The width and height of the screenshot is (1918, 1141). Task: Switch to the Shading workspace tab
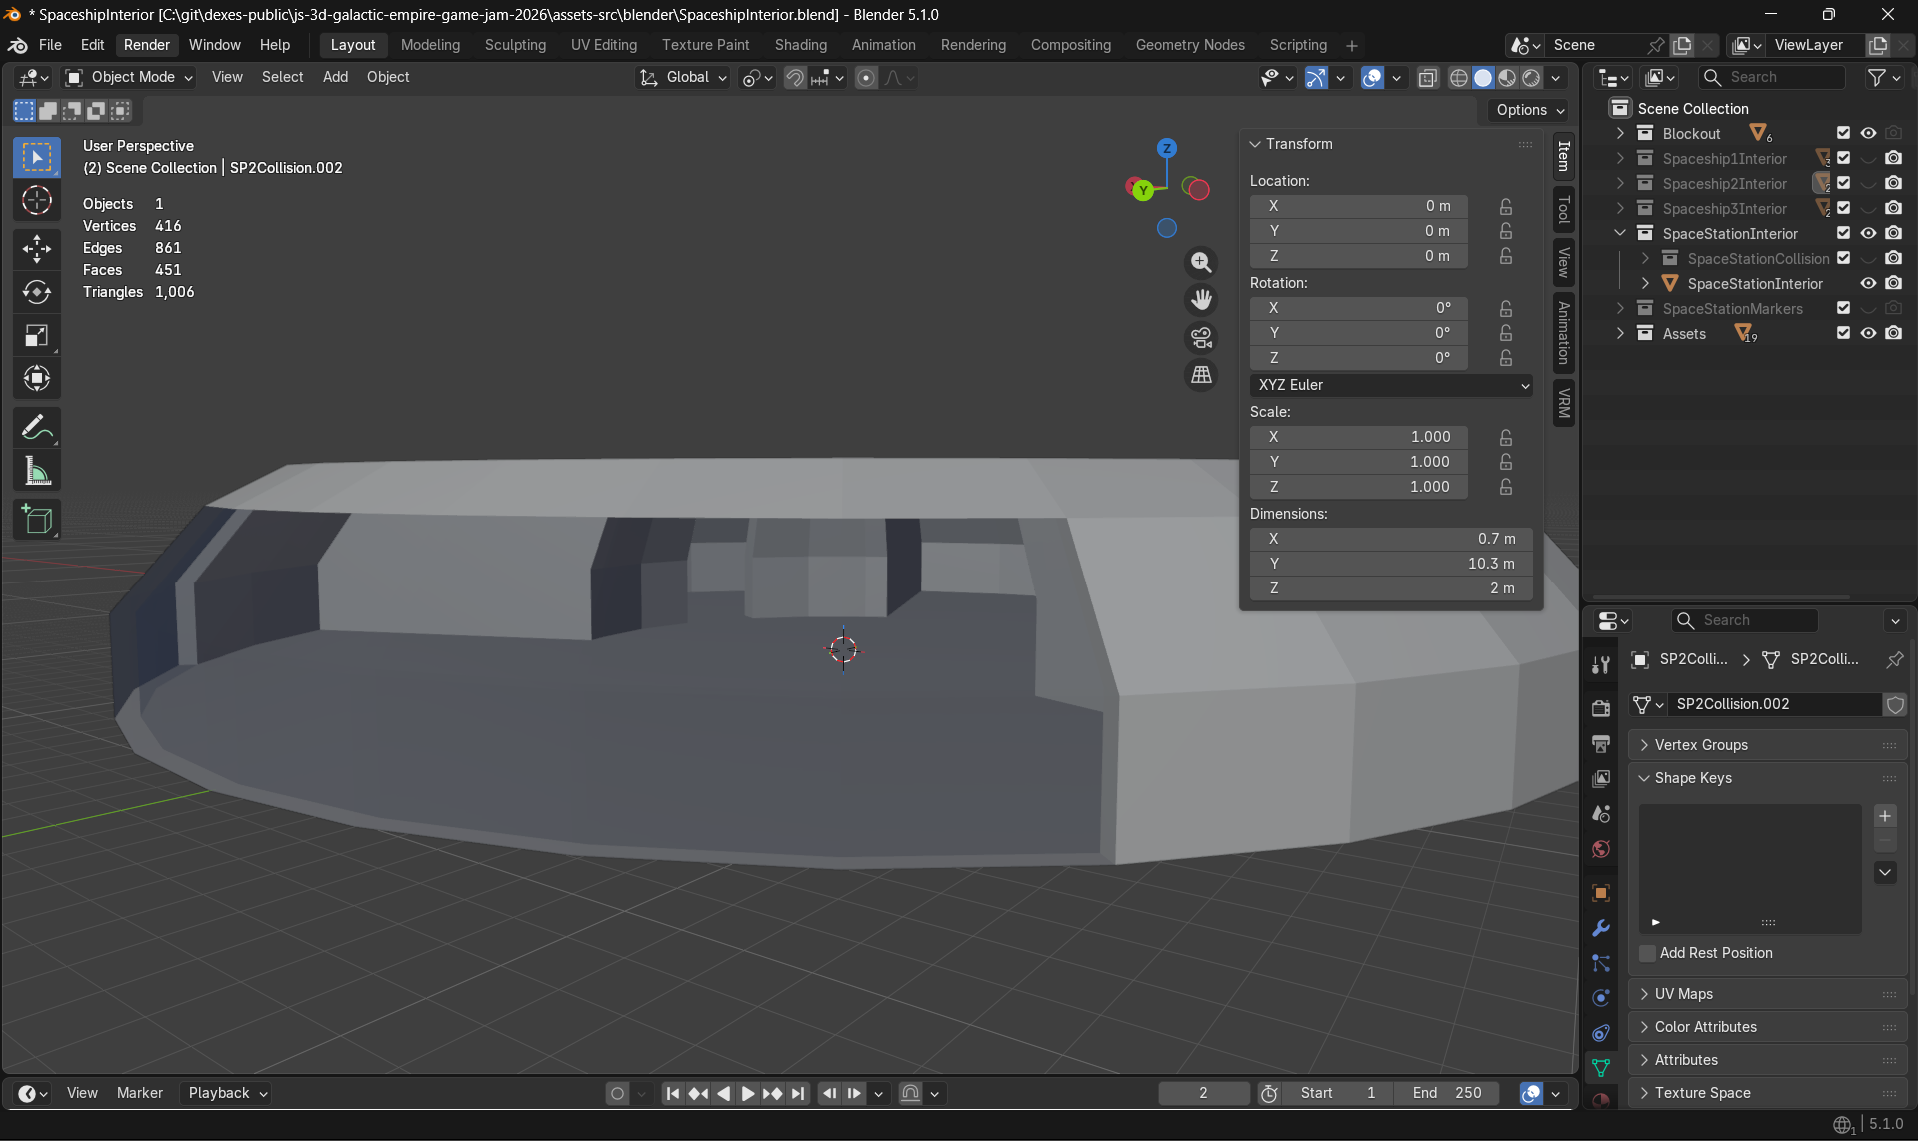click(x=800, y=45)
